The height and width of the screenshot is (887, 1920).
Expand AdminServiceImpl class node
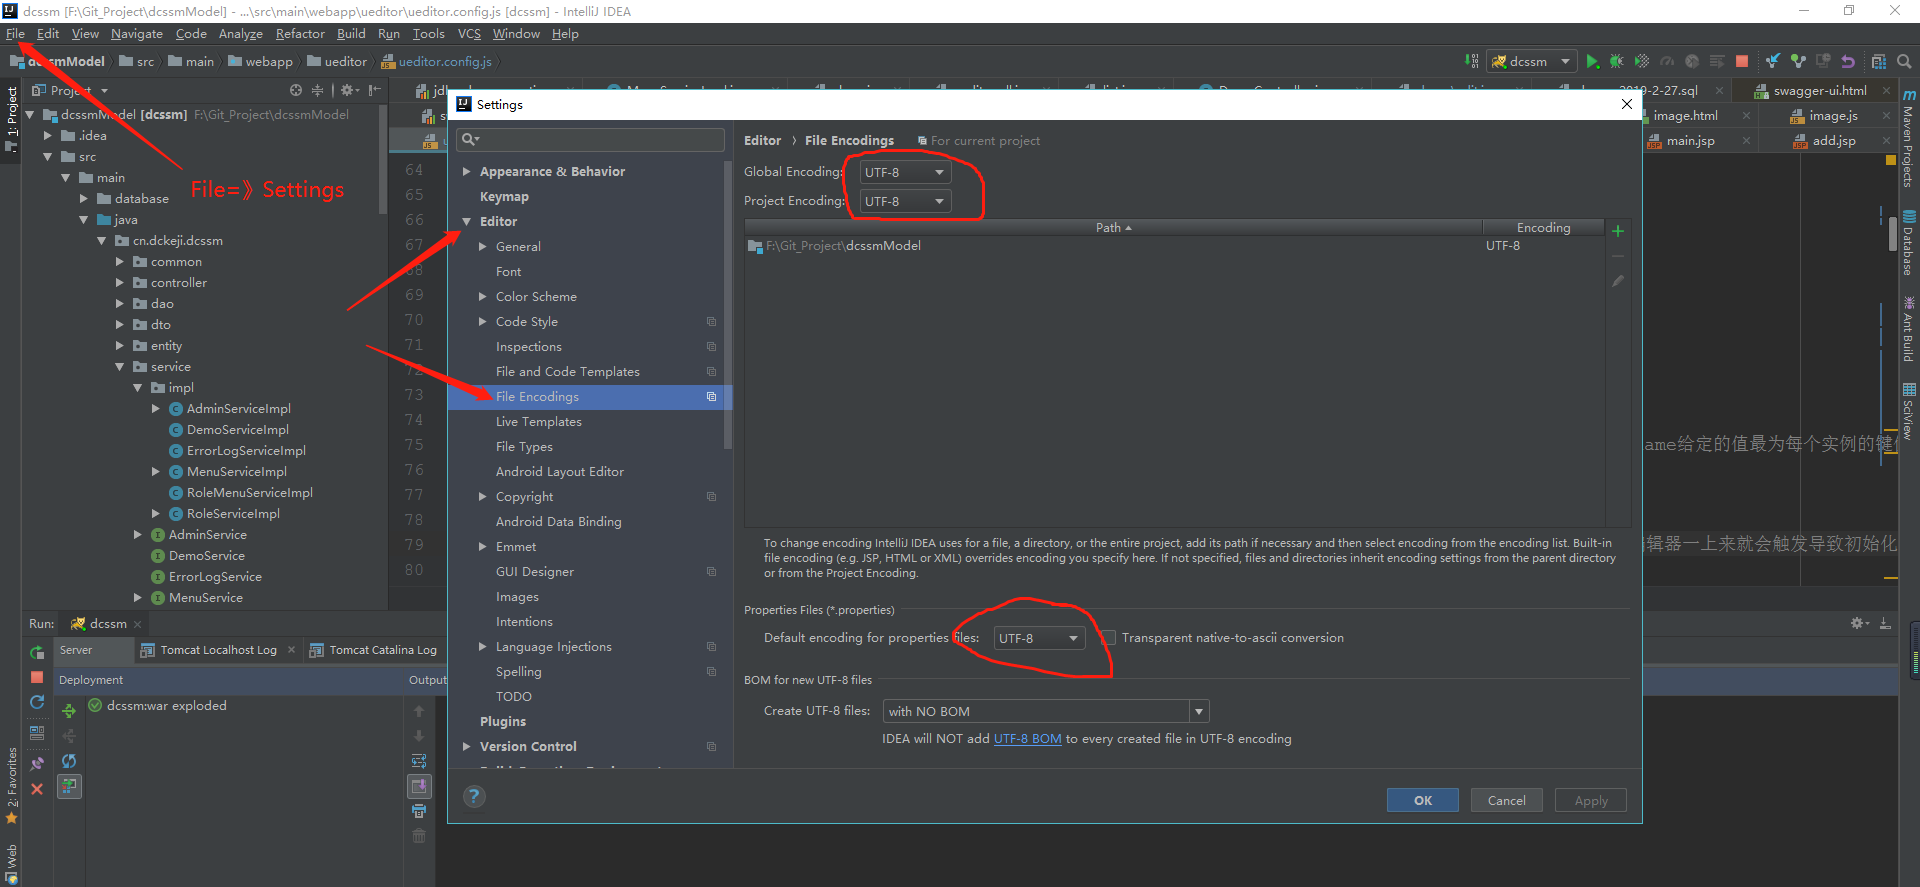[156, 409]
